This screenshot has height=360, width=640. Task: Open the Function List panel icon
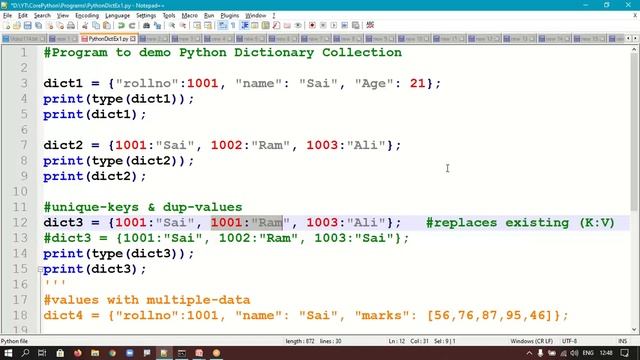point(276,25)
